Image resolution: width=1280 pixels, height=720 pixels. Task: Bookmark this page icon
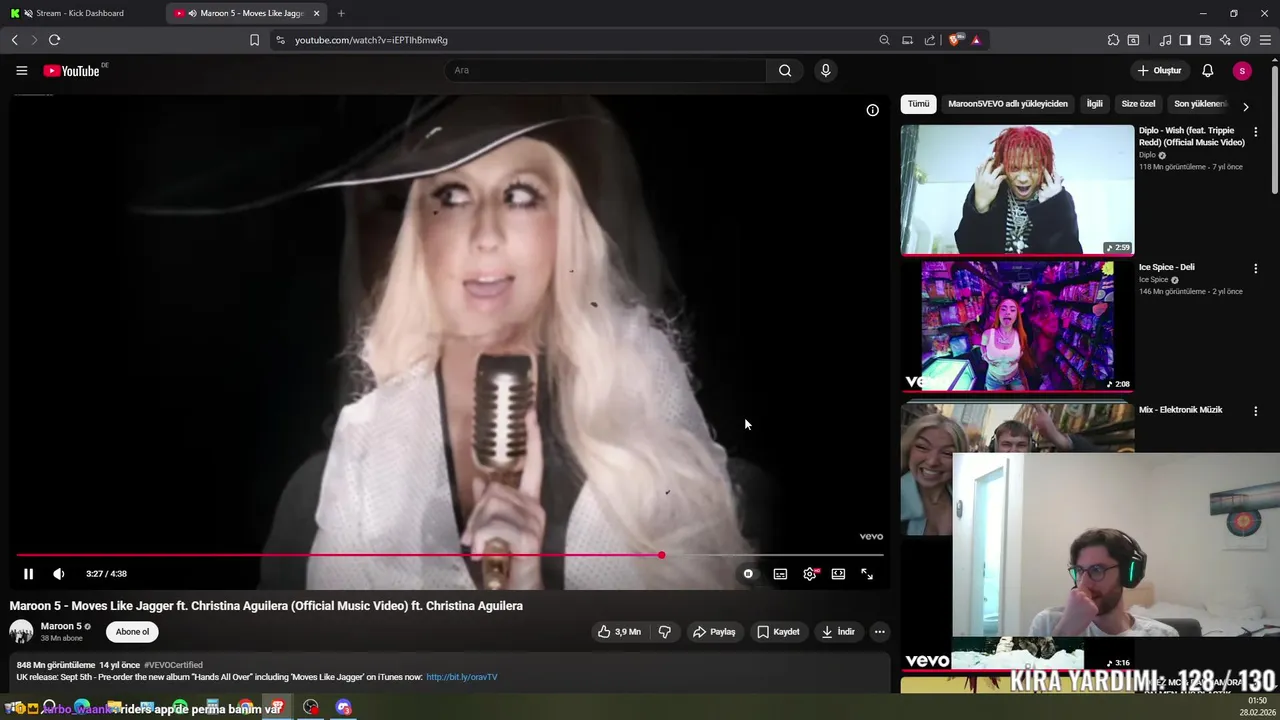[254, 40]
